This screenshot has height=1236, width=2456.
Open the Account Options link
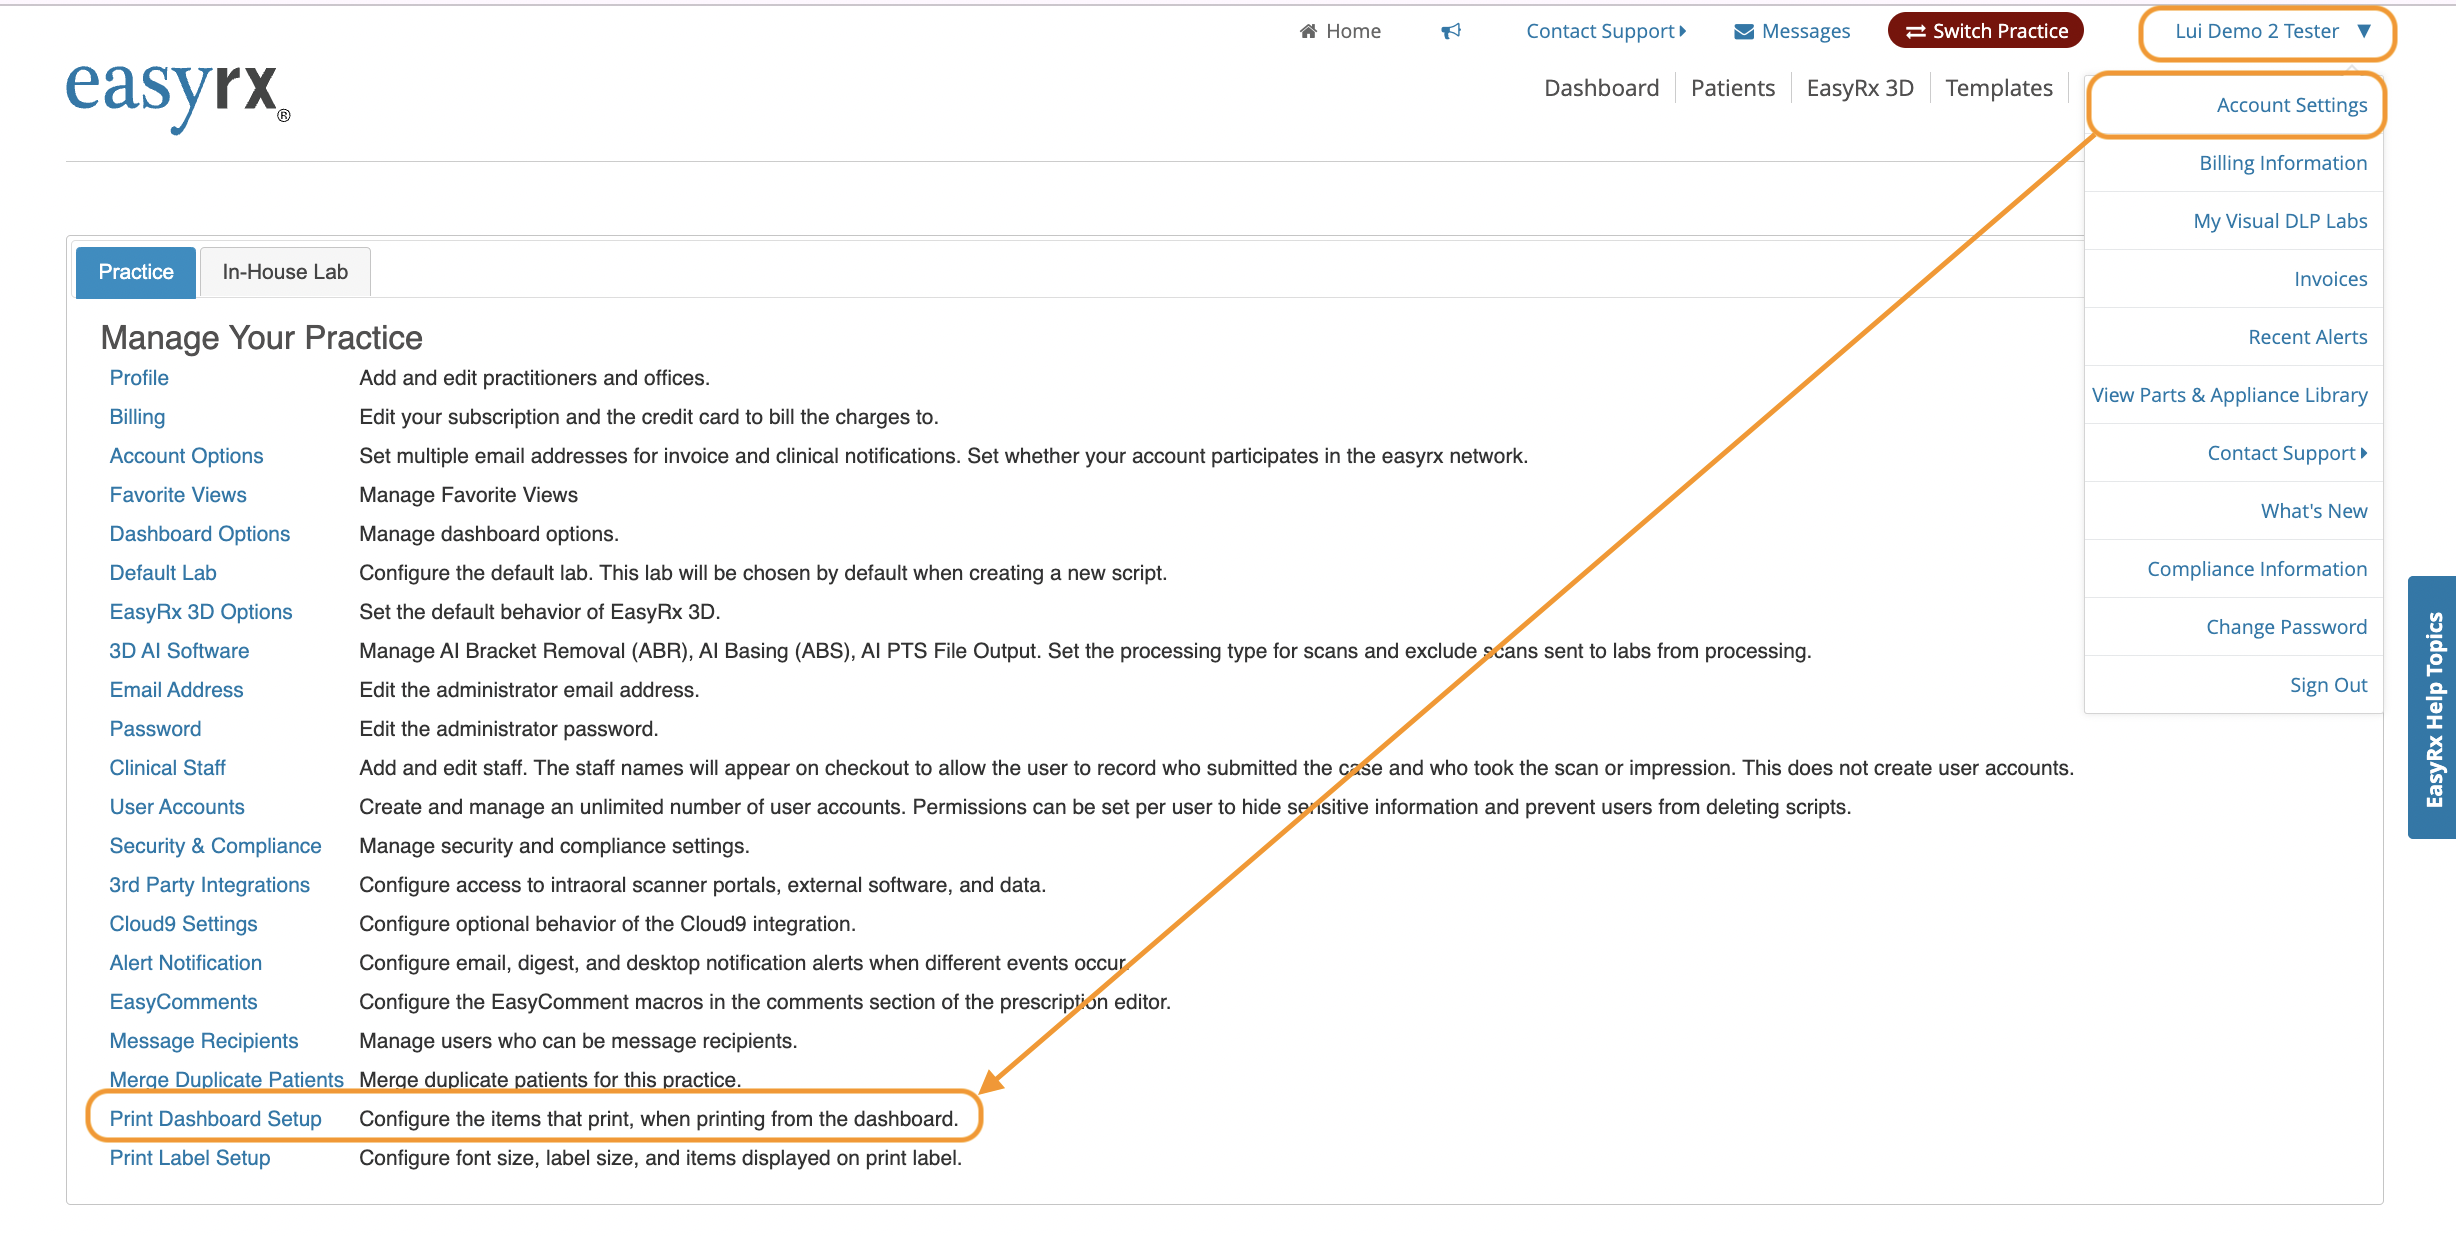186,456
